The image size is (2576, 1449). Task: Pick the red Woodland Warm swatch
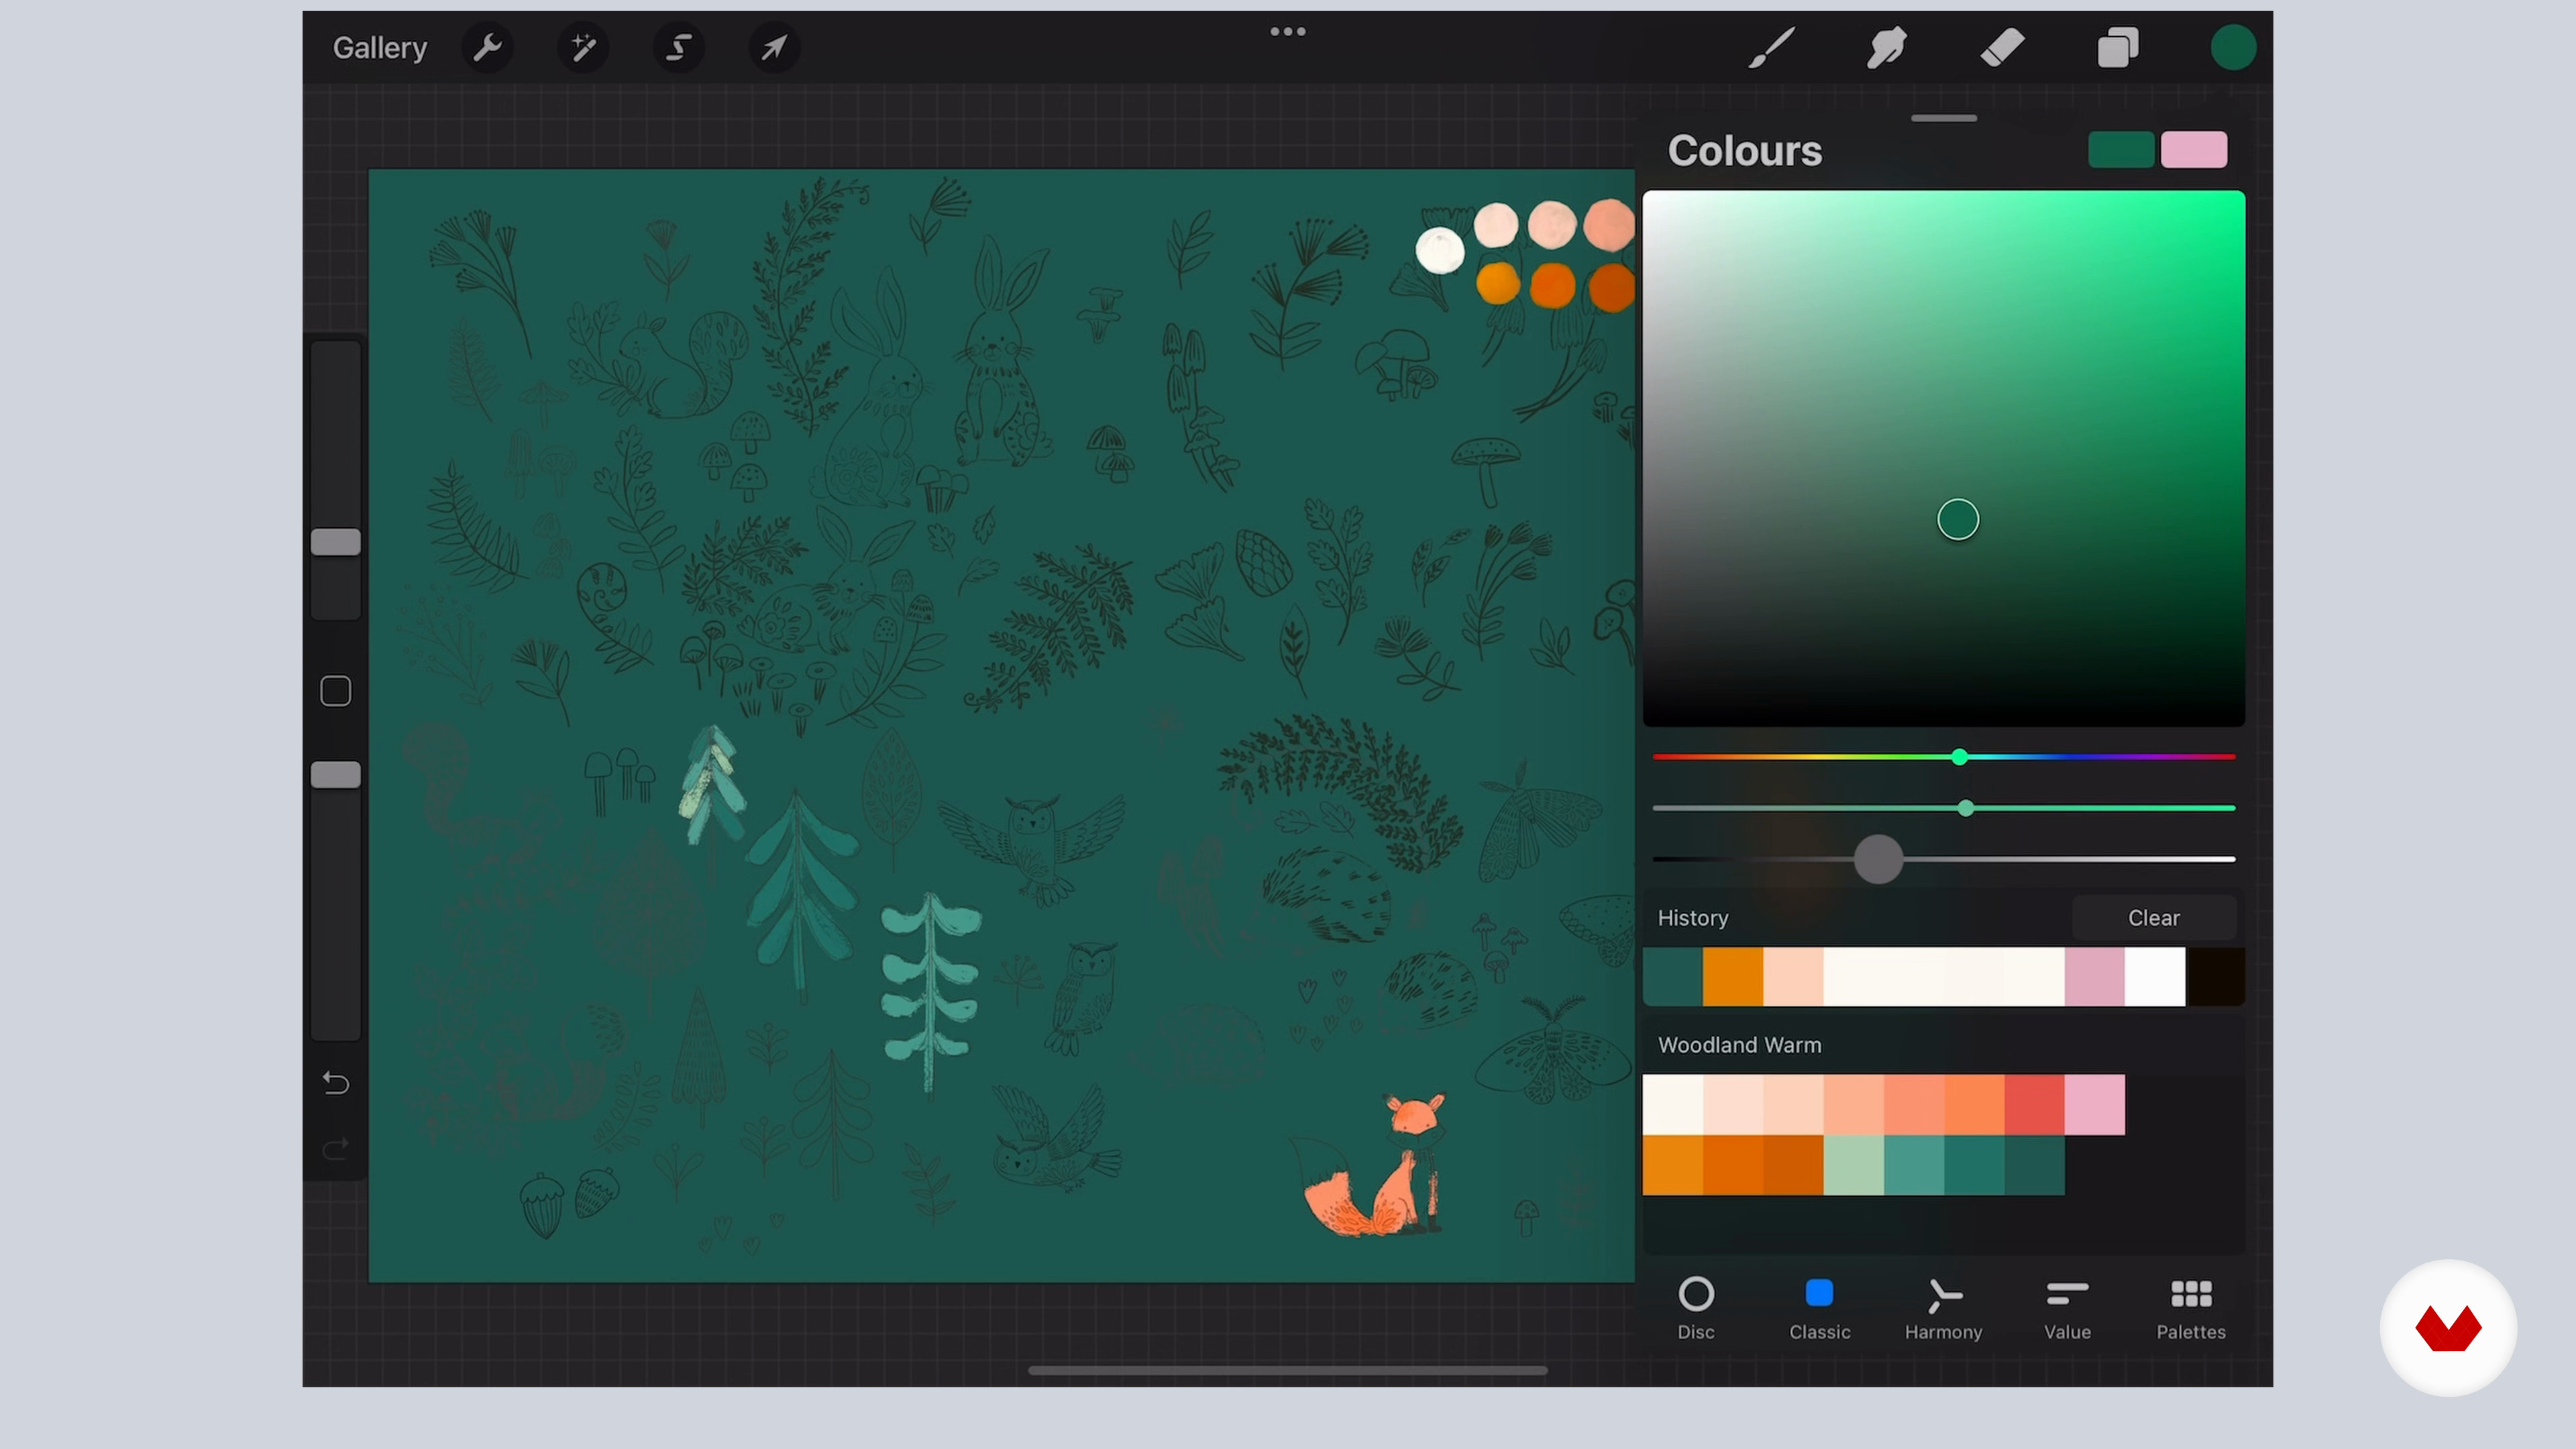click(2034, 1105)
